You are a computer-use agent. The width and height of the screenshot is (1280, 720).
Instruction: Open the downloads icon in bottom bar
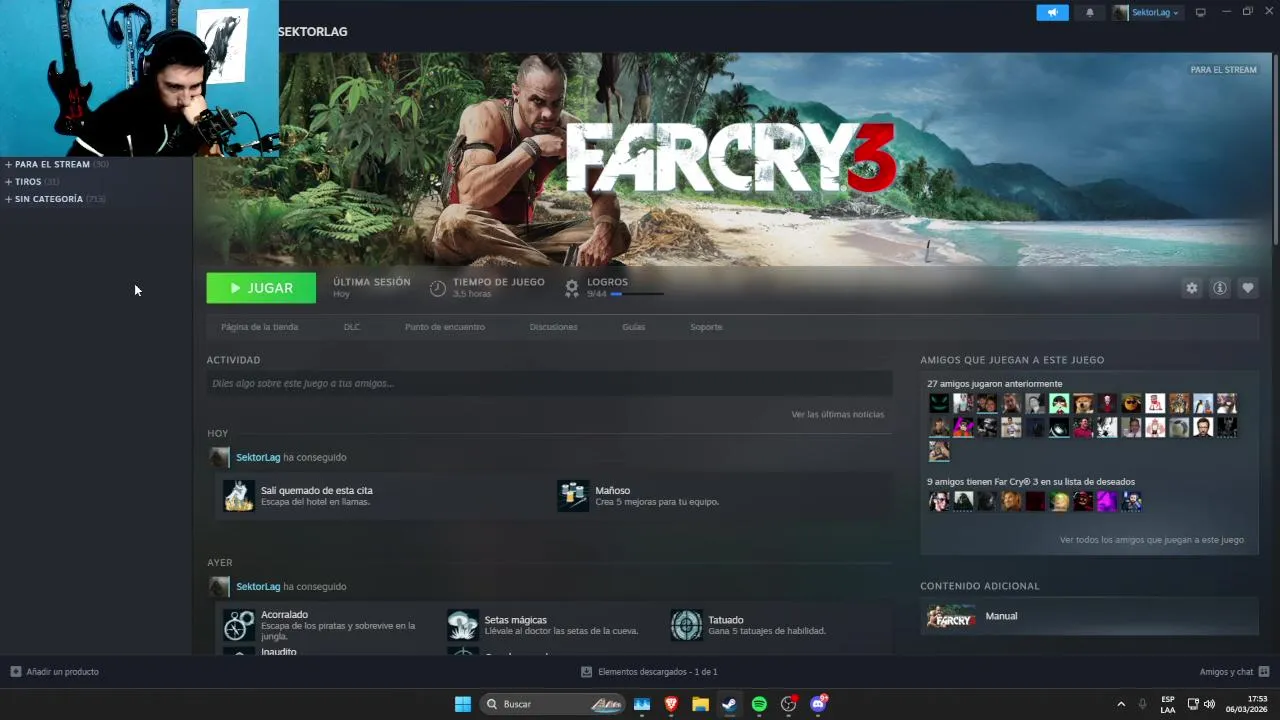(587, 672)
